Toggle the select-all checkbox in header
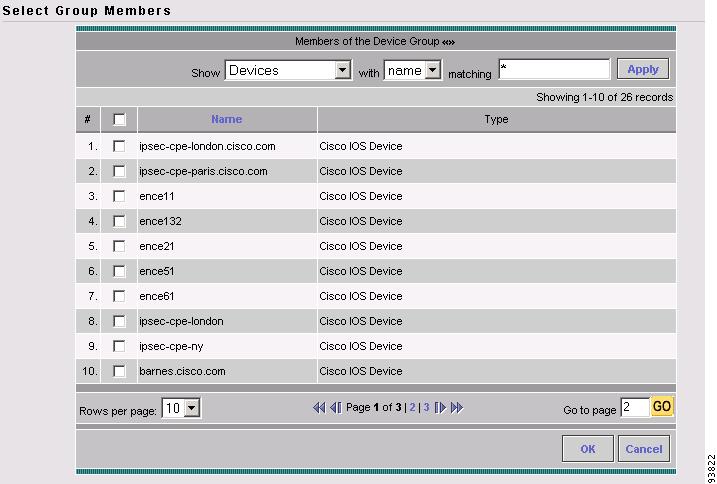The image size is (717, 484). point(119,119)
